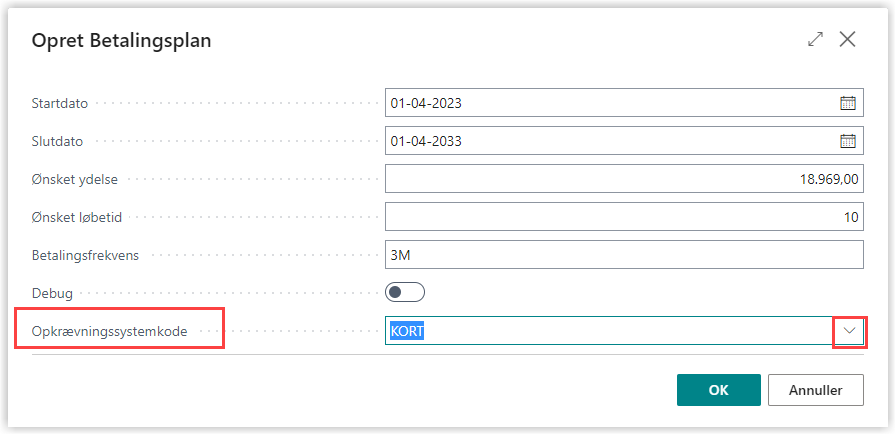This screenshot has width=896, height=435.
Task: Close the Opret Betalingsplan dialog
Action: pyautogui.click(x=848, y=40)
